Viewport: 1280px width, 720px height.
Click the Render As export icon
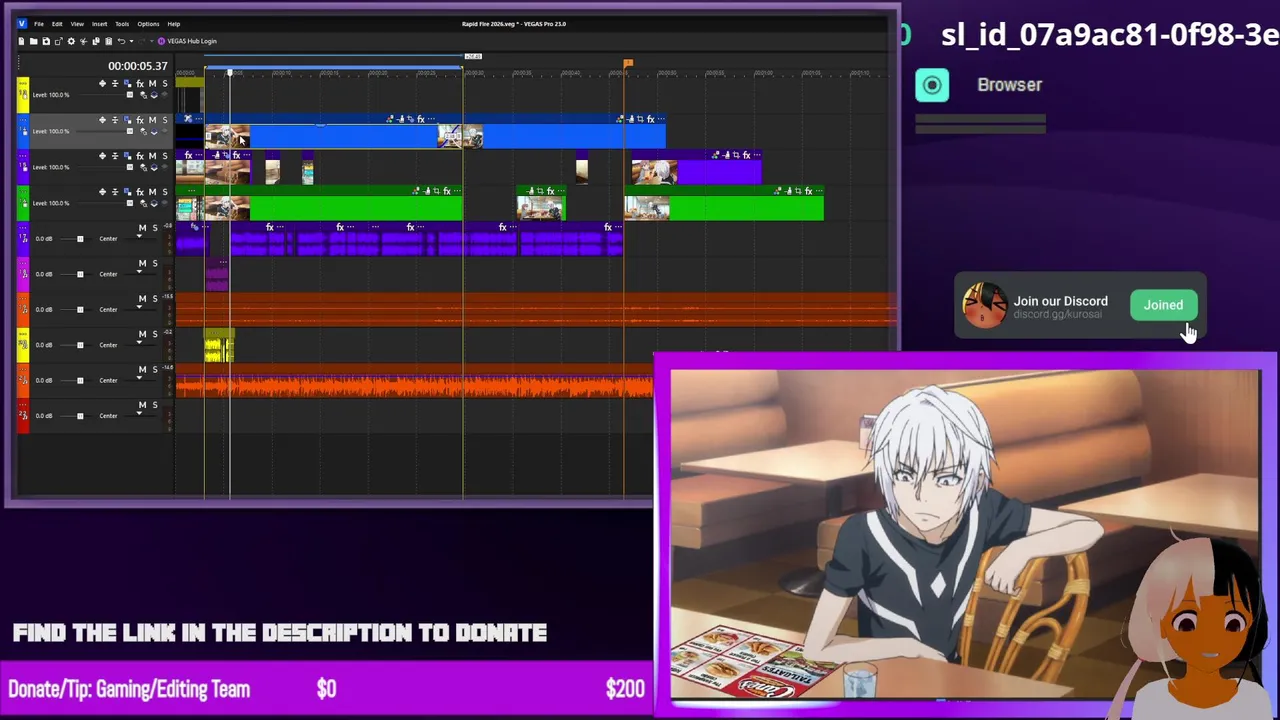[59, 41]
